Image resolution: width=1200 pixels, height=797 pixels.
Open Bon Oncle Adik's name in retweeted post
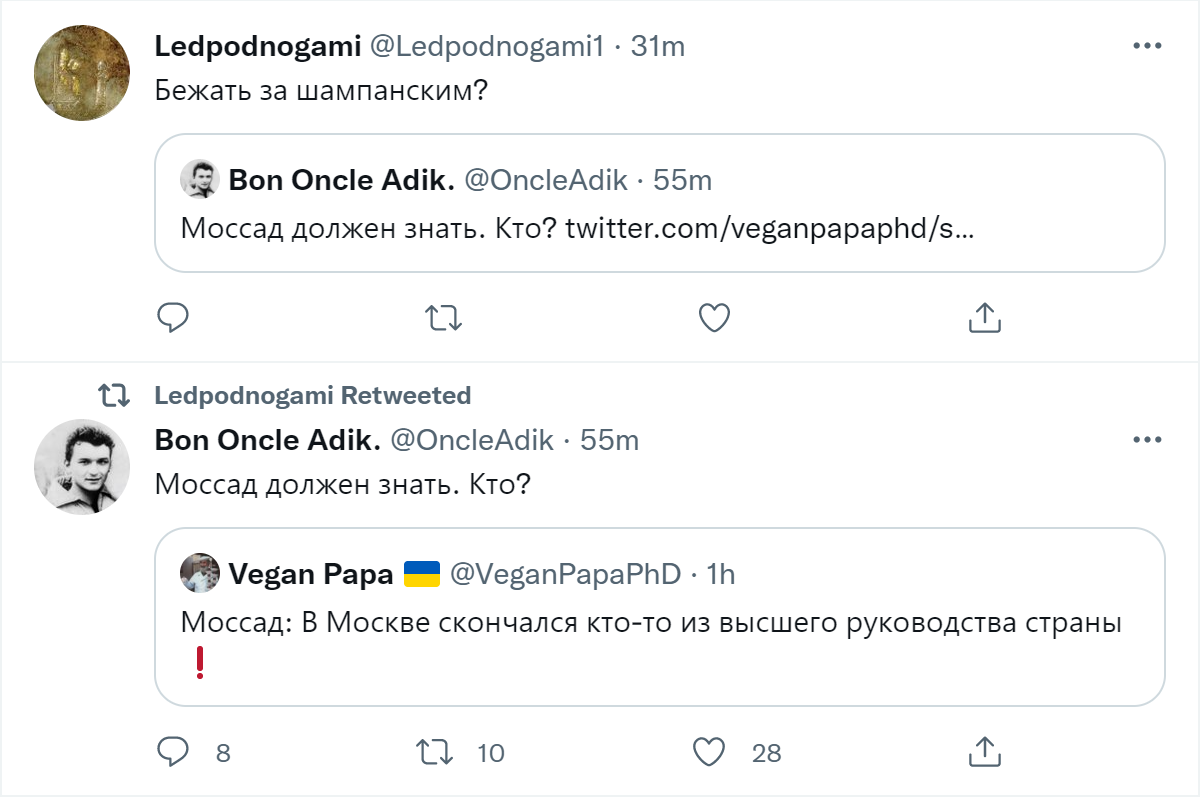[x=267, y=440]
